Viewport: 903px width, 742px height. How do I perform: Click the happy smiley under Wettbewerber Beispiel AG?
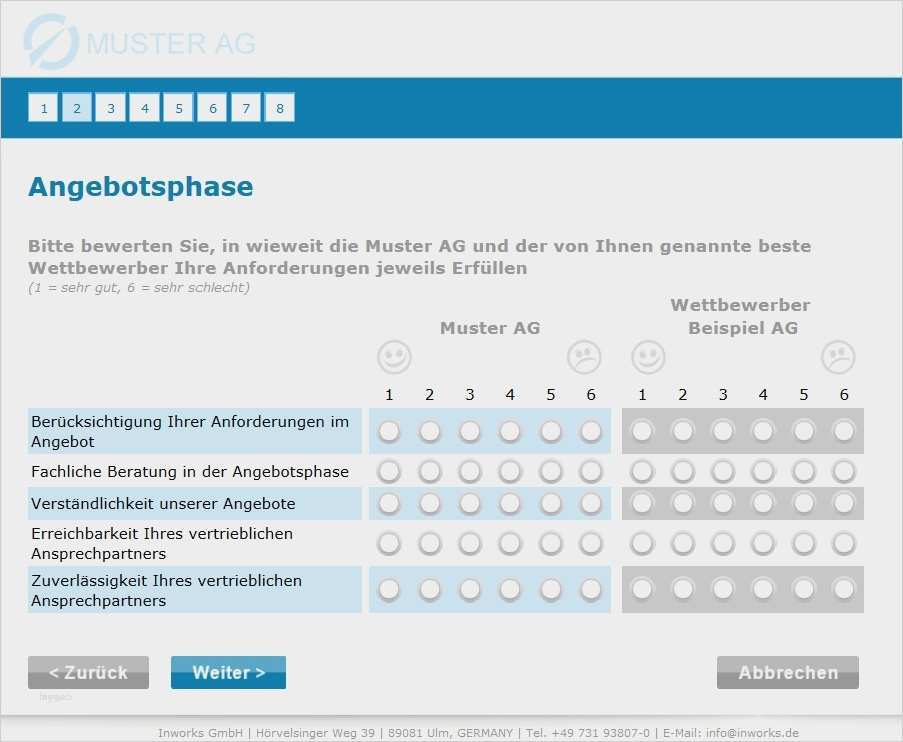point(648,357)
